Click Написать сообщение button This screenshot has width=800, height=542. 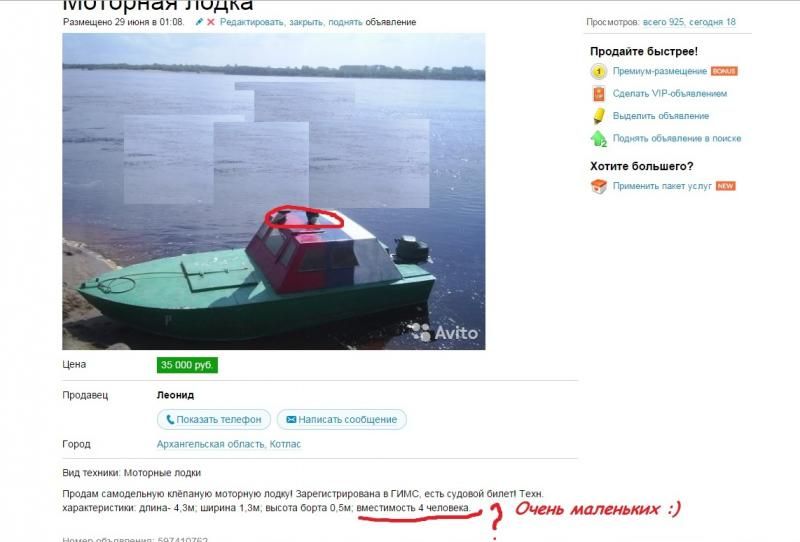(x=342, y=420)
